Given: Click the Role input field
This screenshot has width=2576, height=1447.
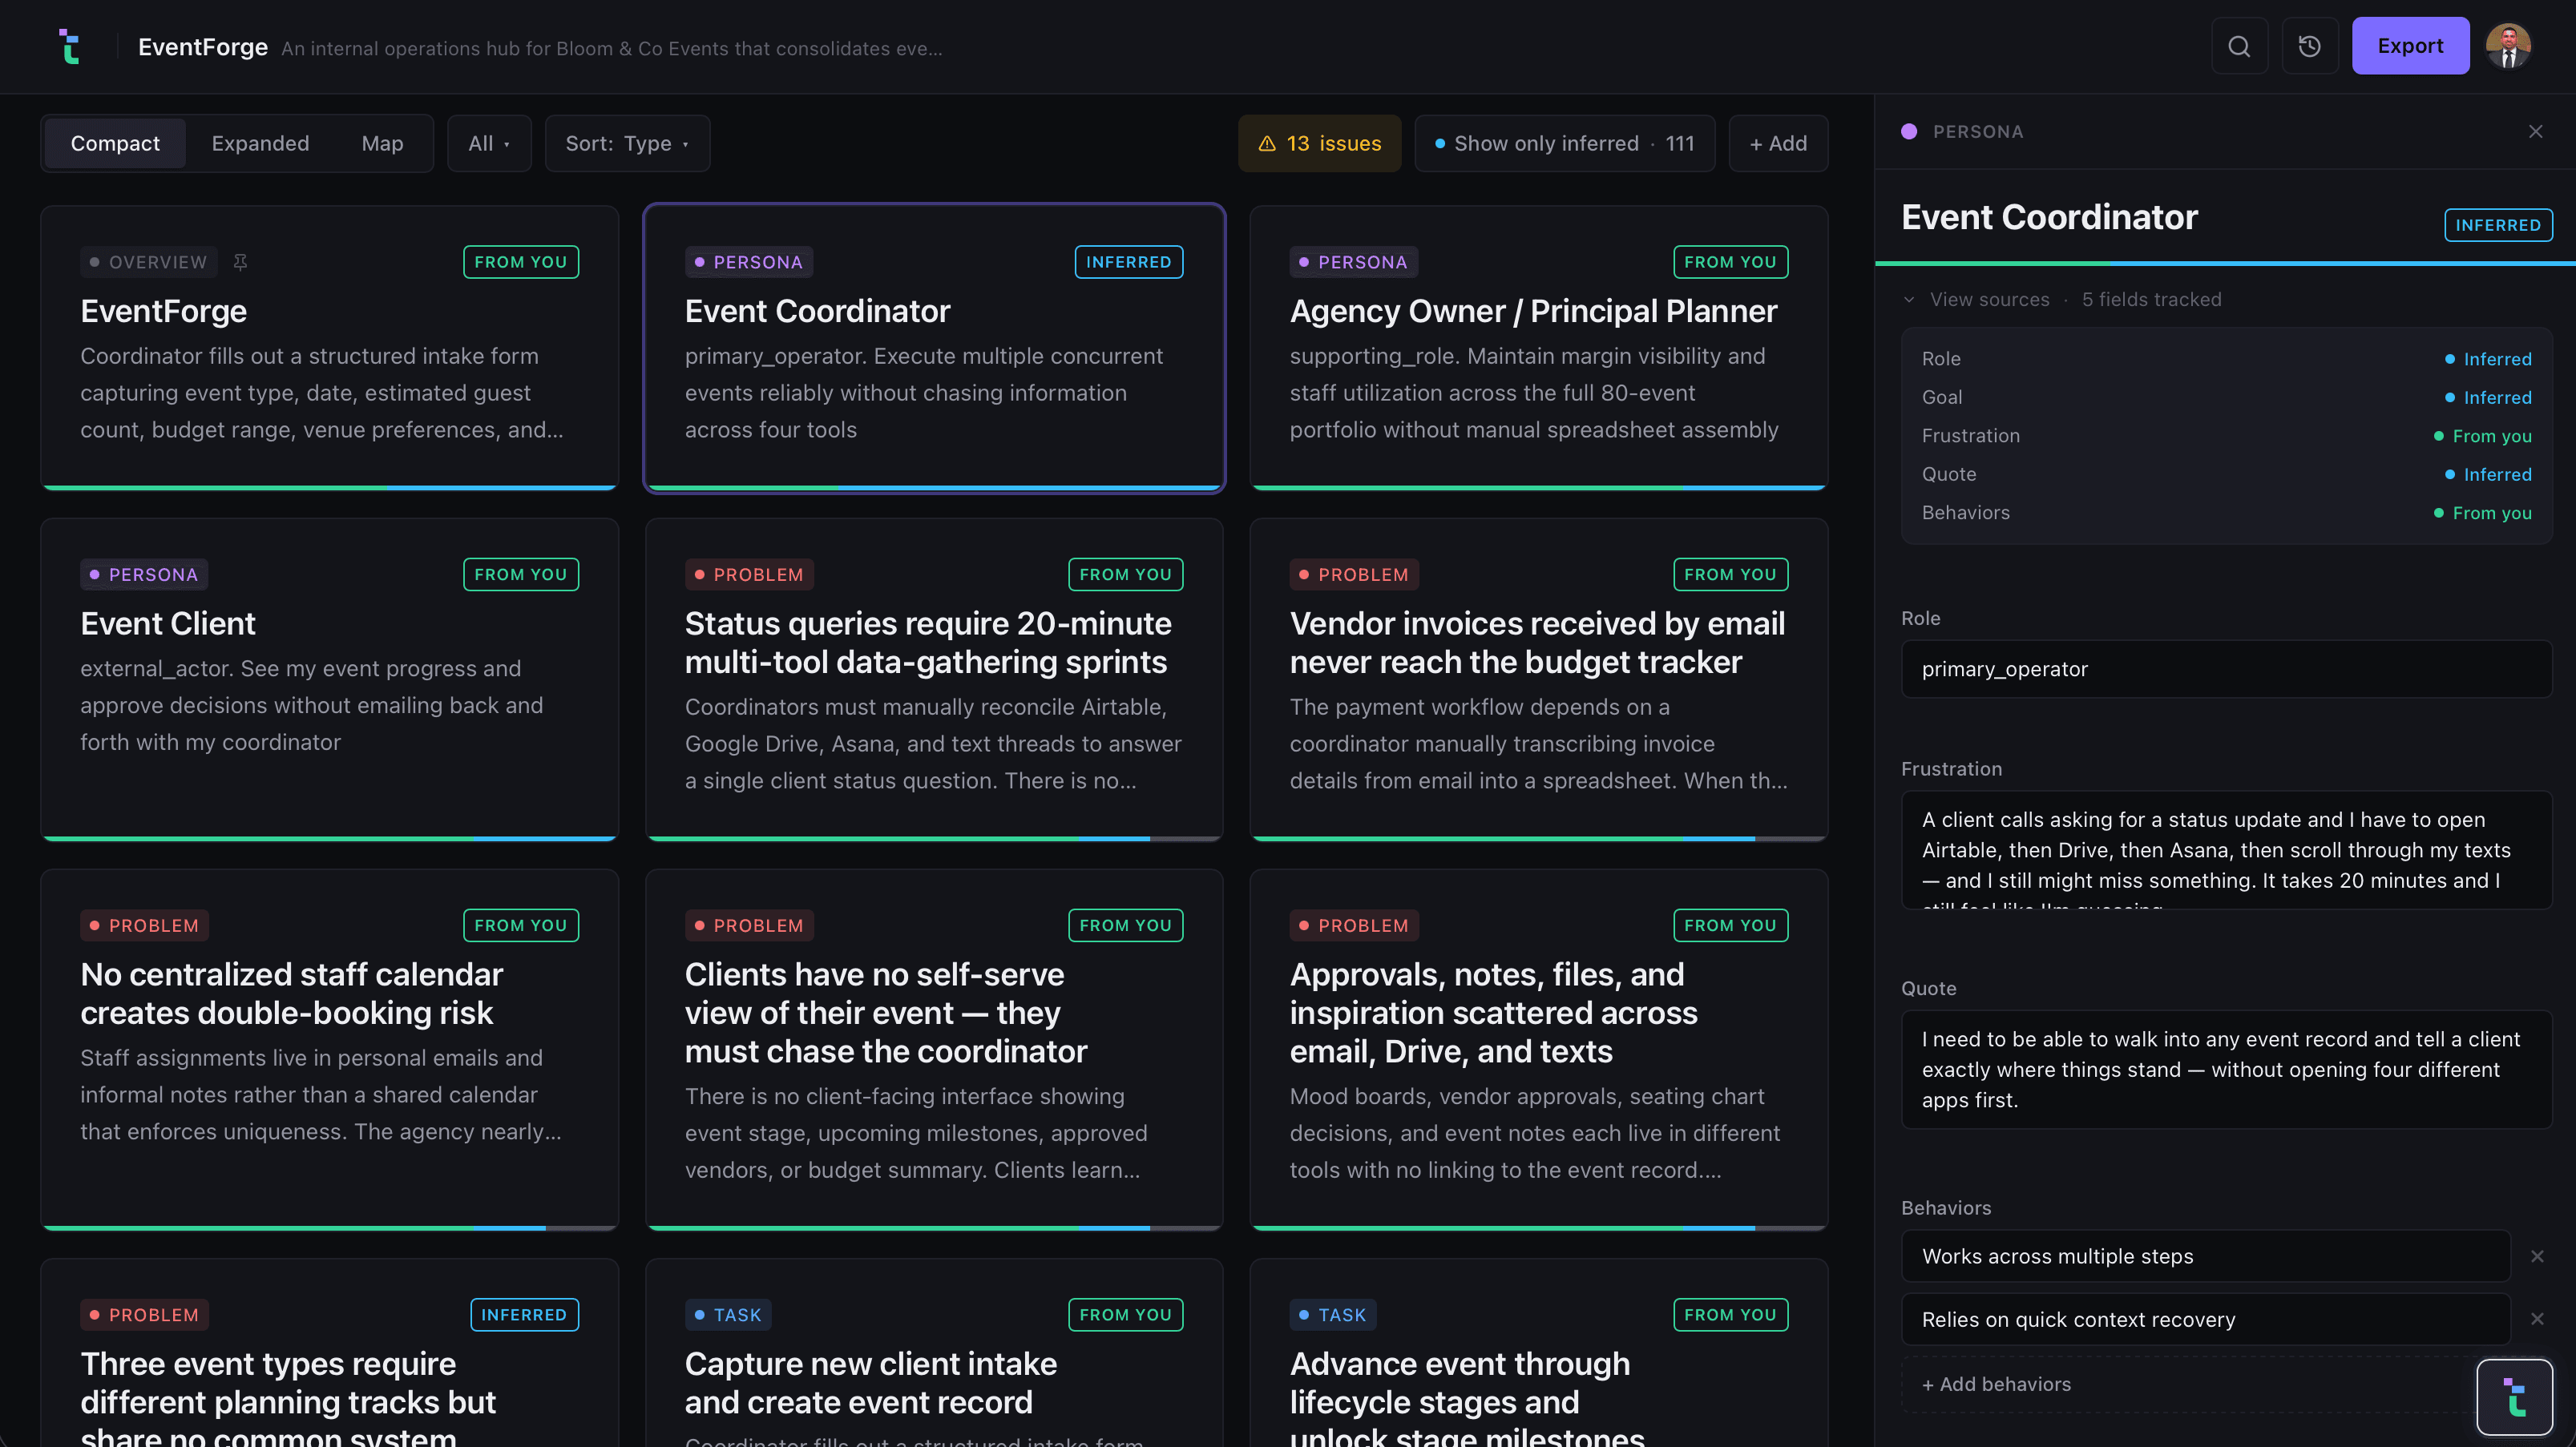Looking at the screenshot, I should click(2226, 669).
